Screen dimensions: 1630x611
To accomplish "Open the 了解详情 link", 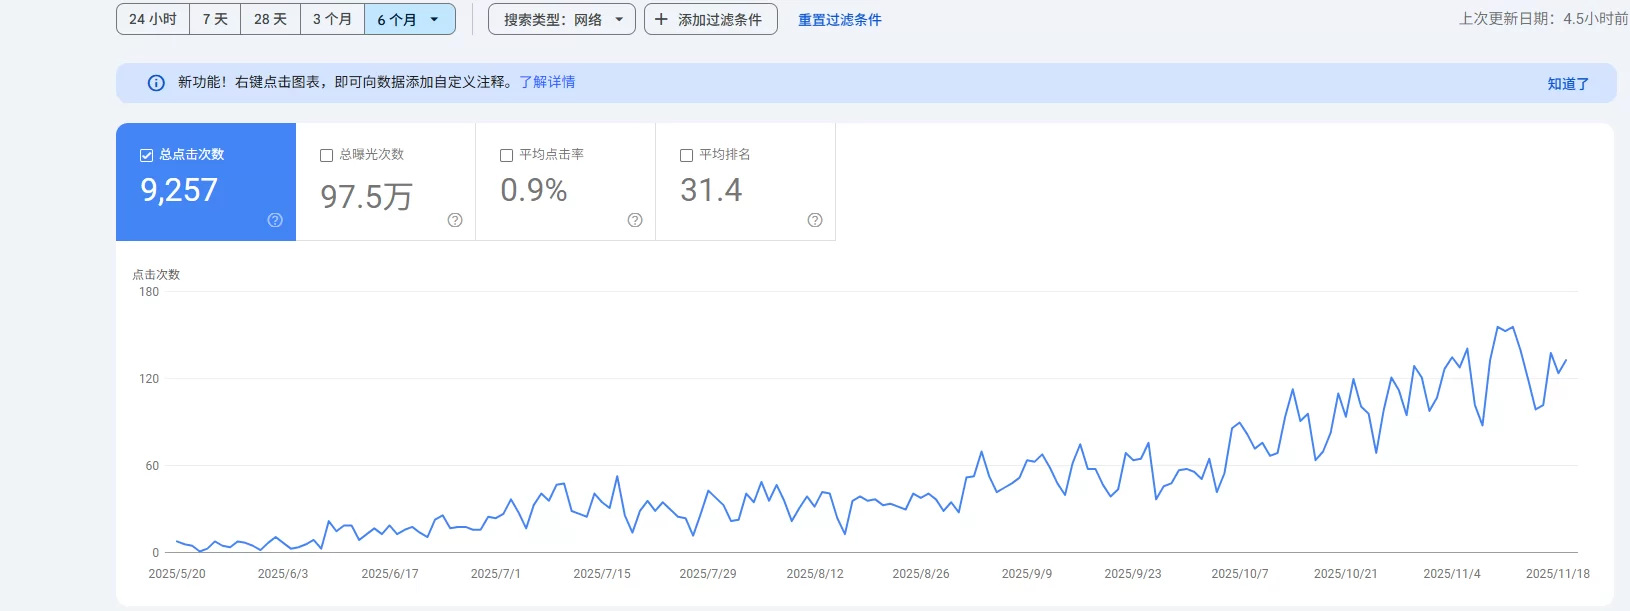I will pos(547,82).
